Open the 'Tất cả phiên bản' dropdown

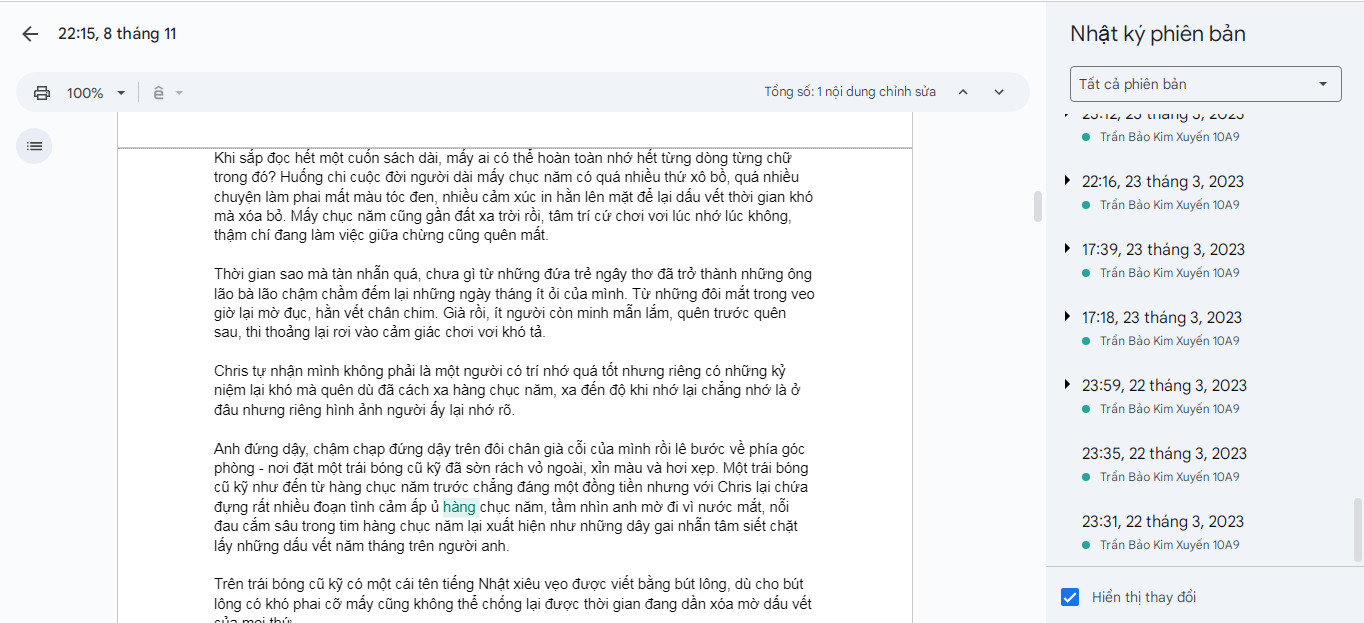(x=1205, y=84)
